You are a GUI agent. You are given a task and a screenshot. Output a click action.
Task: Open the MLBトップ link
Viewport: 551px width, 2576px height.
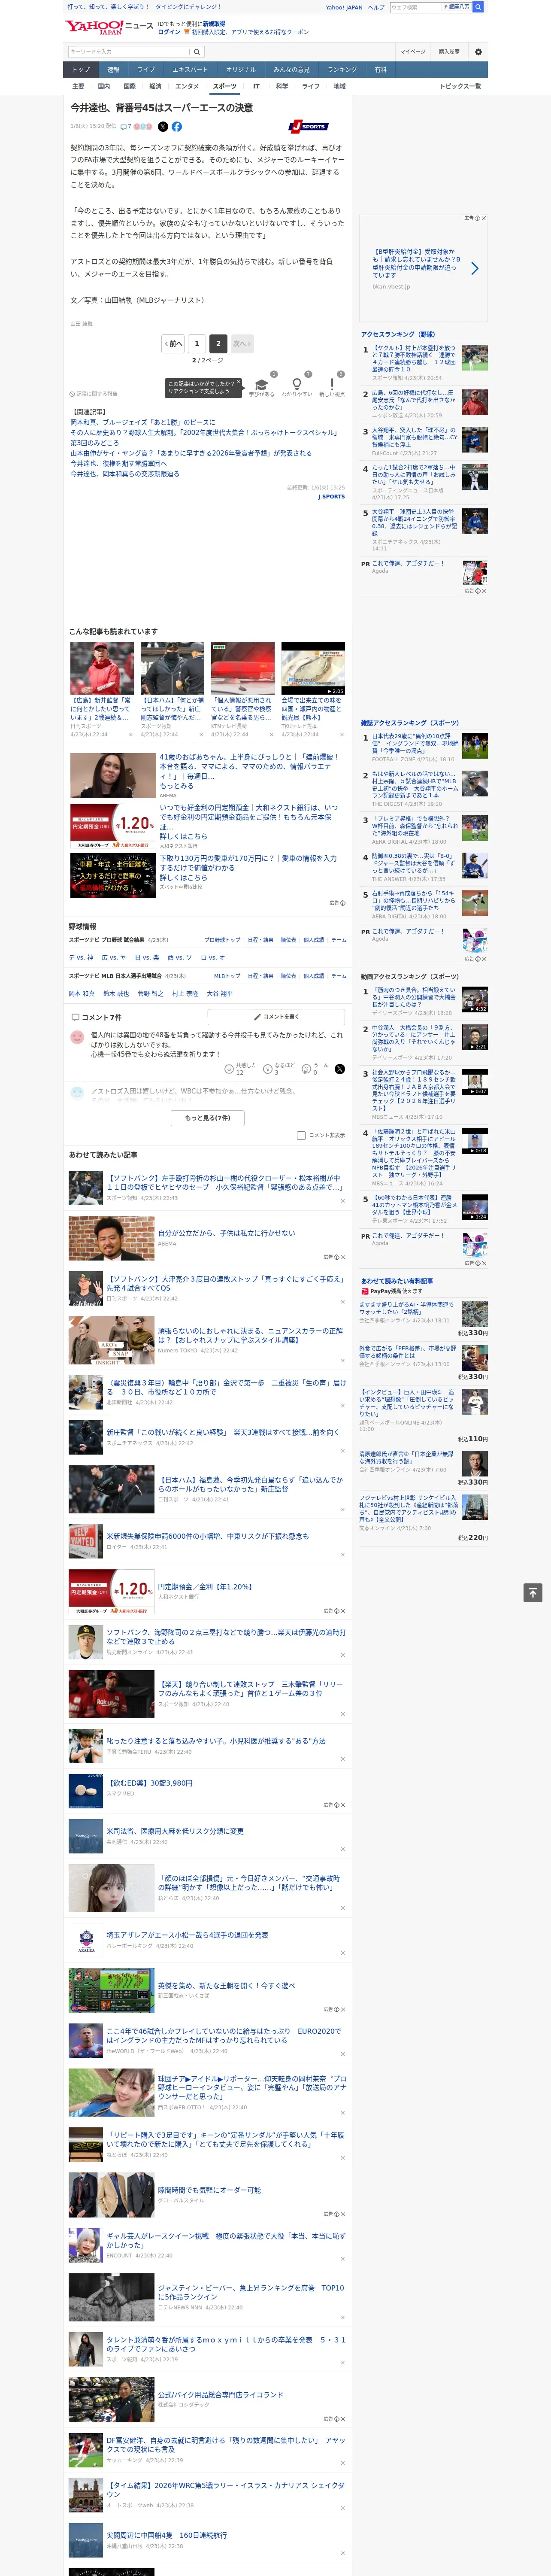click(x=227, y=975)
